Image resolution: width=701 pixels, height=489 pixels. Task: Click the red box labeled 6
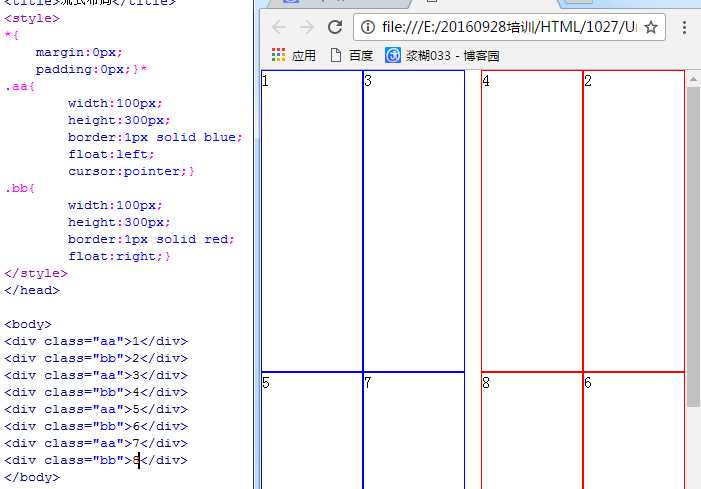click(x=634, y=430)
